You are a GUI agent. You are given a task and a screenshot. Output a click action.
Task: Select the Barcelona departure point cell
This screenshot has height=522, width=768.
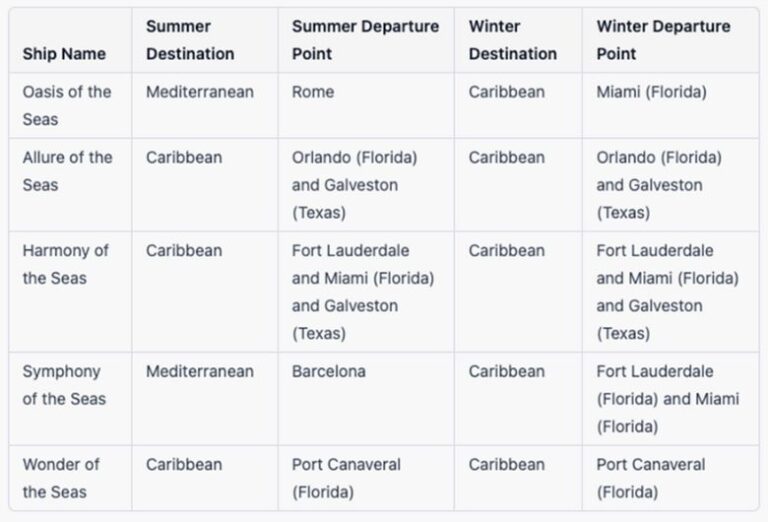pyautogui.click(x=329, y=371)
